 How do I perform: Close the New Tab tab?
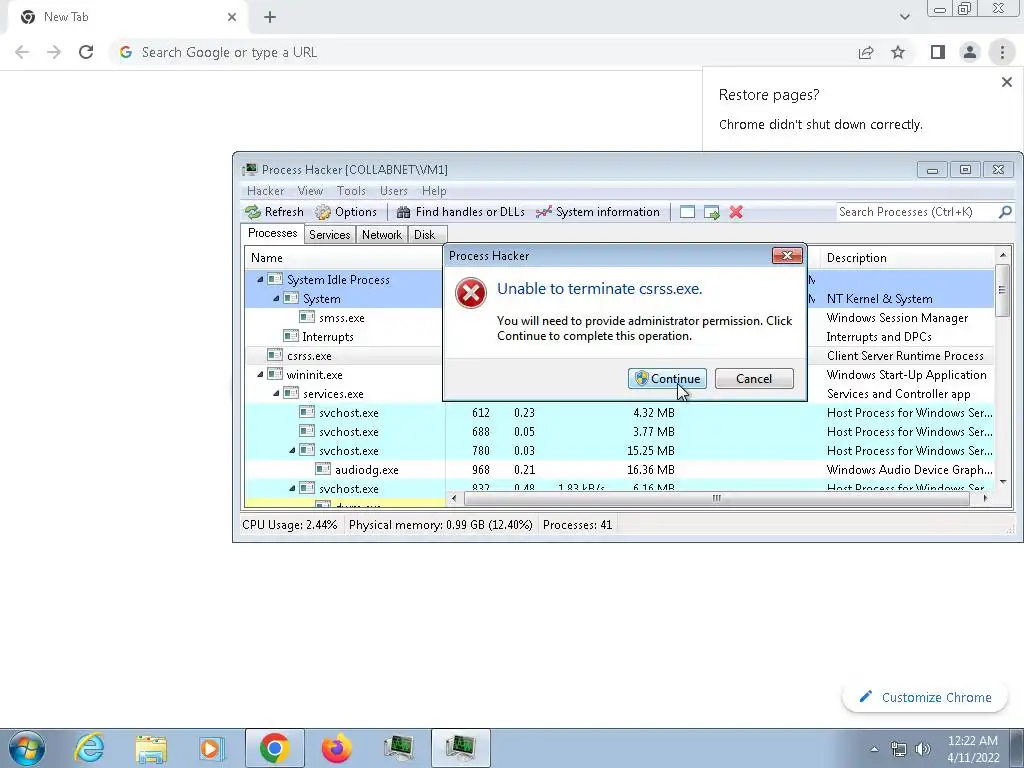coord(232,17)
